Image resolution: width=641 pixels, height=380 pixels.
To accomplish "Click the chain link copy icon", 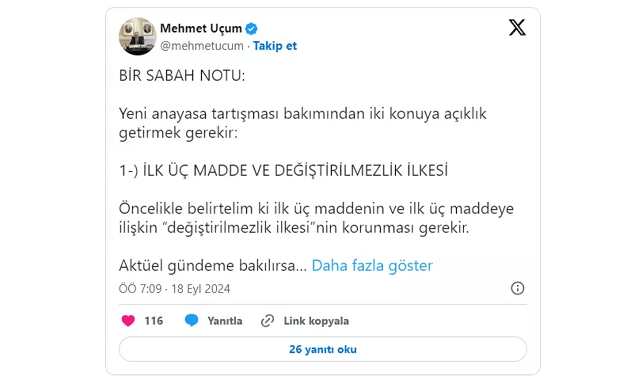I will tap(267, 321).
